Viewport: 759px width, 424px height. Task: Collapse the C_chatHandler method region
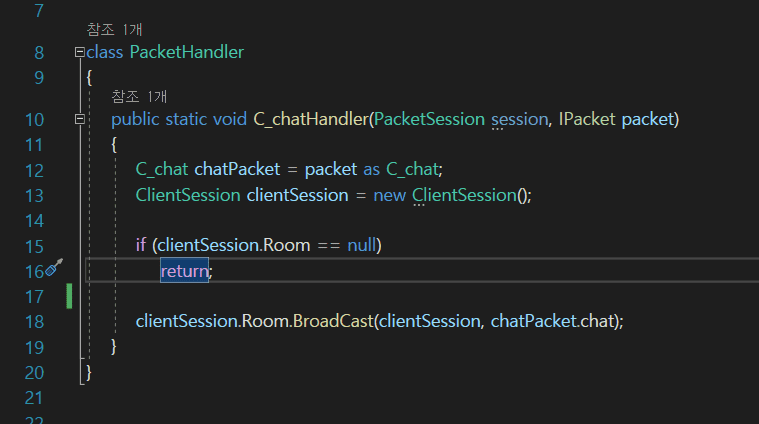(x=80, y=119)
